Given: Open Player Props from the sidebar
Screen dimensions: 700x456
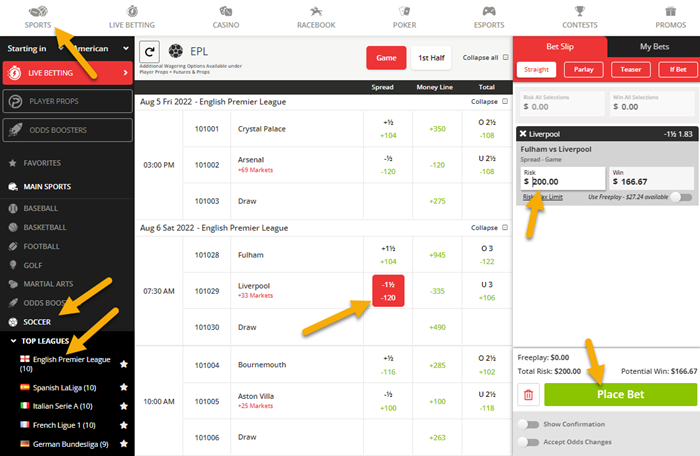Looking at the screenshot, I should (x=67, y=101).
